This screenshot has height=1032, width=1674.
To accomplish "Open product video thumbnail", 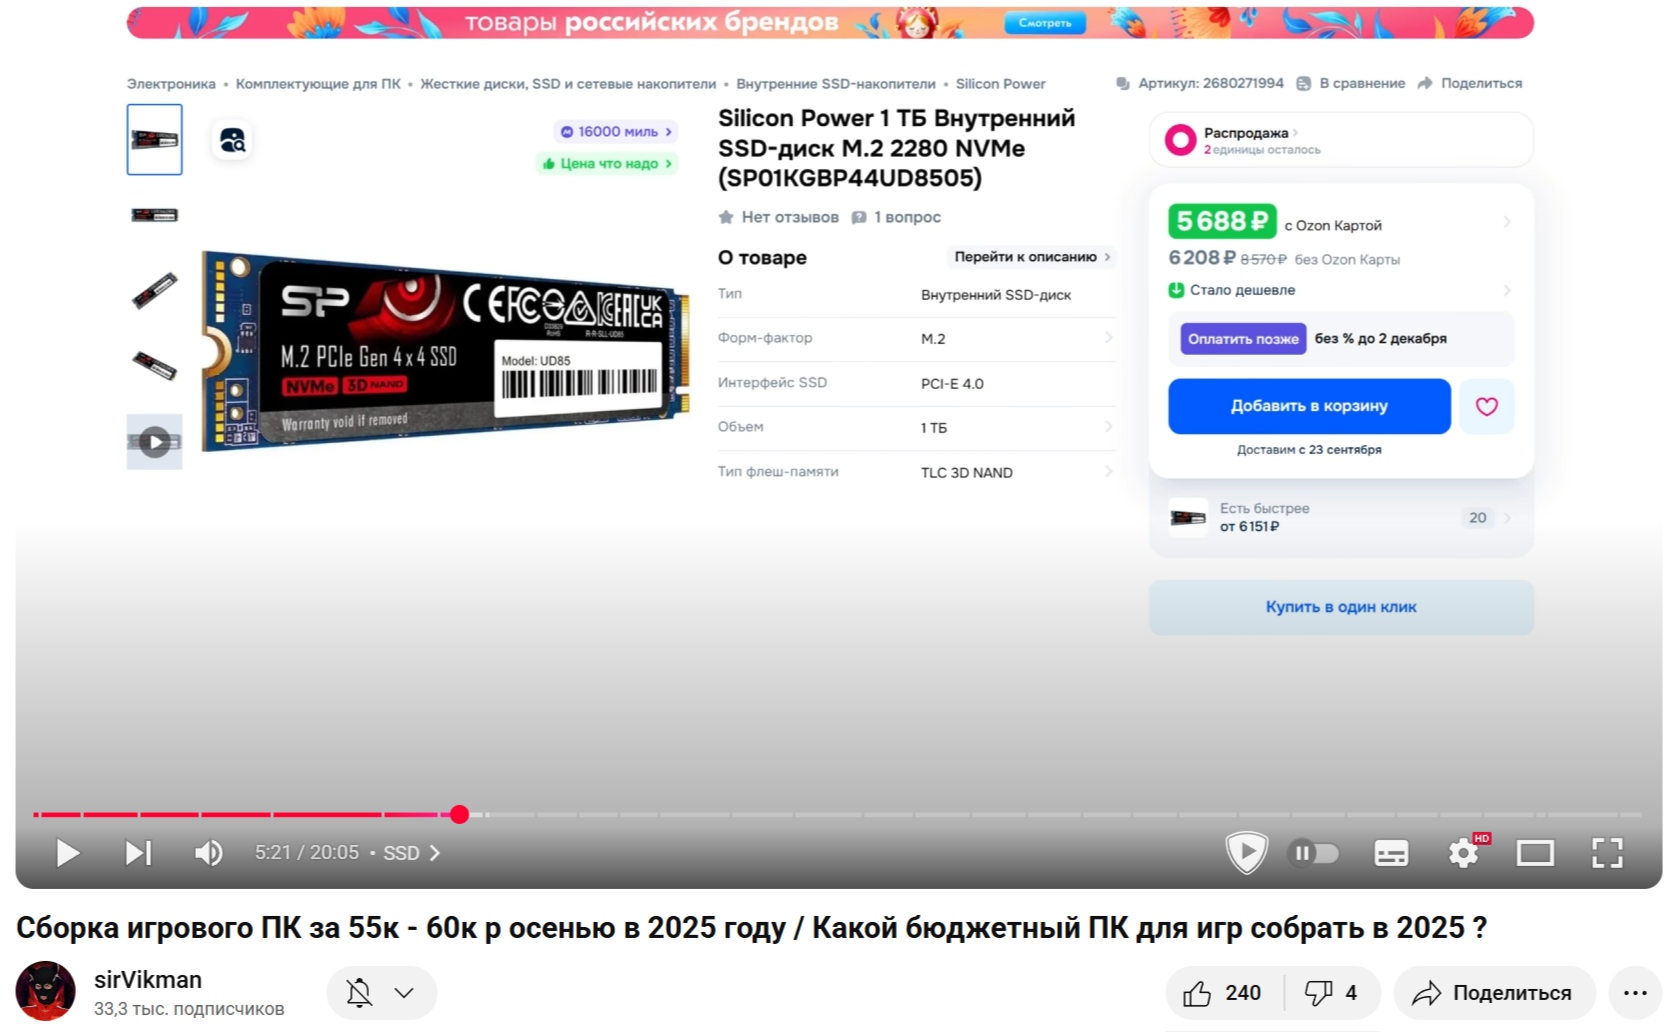I will pyautogui.click(x=154, y=441).
